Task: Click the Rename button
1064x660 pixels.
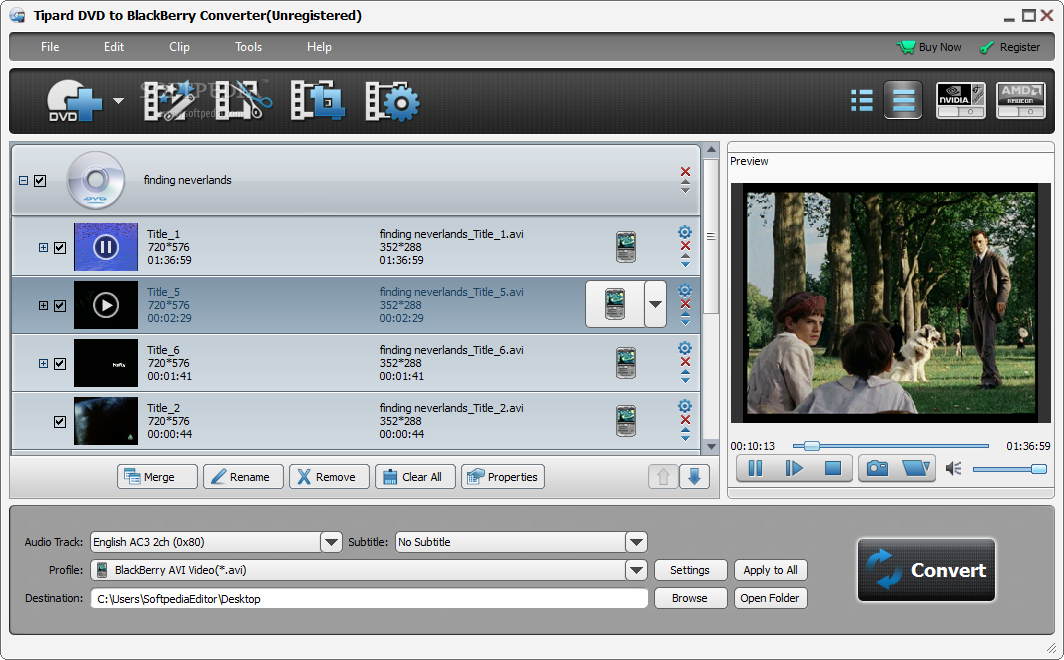Action: 243,477
